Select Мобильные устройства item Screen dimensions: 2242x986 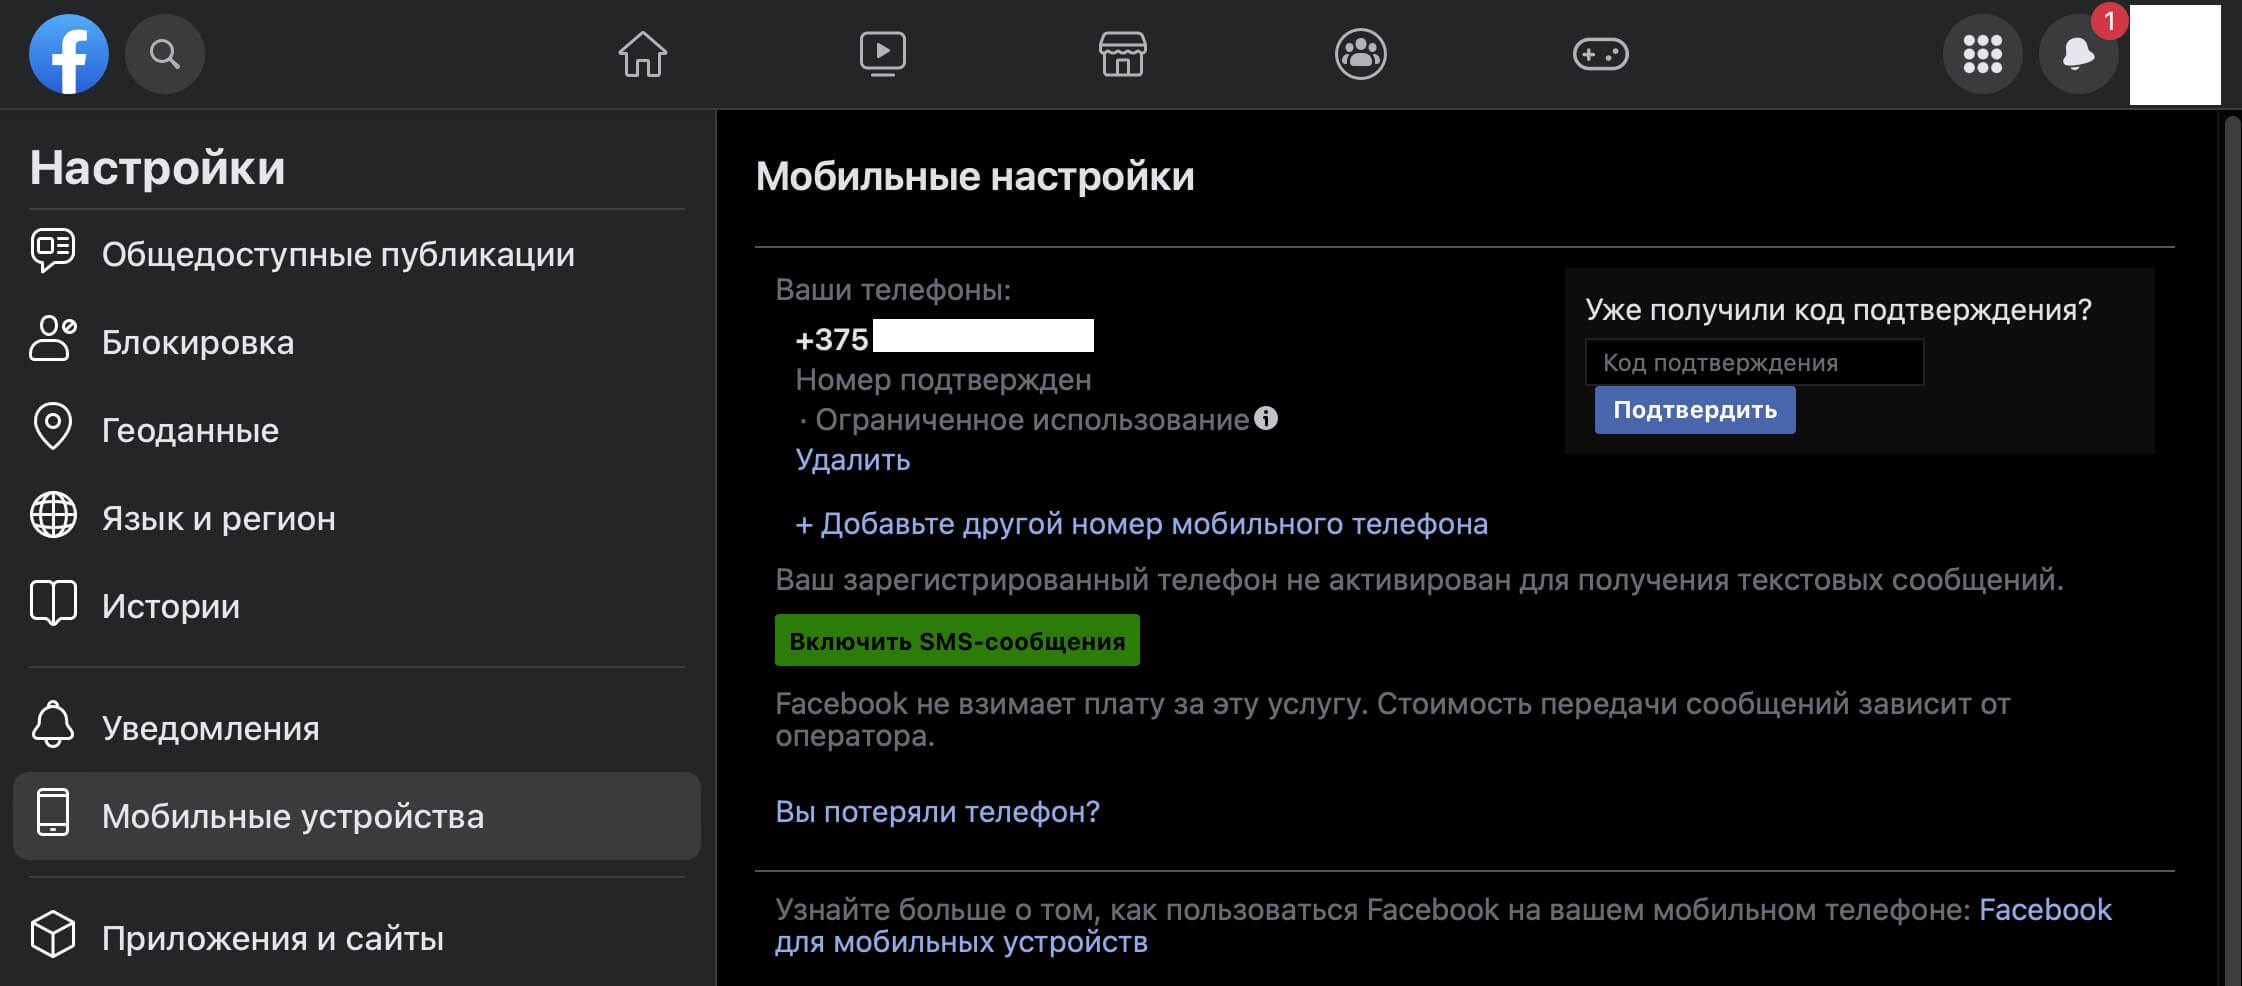(357, 816)
